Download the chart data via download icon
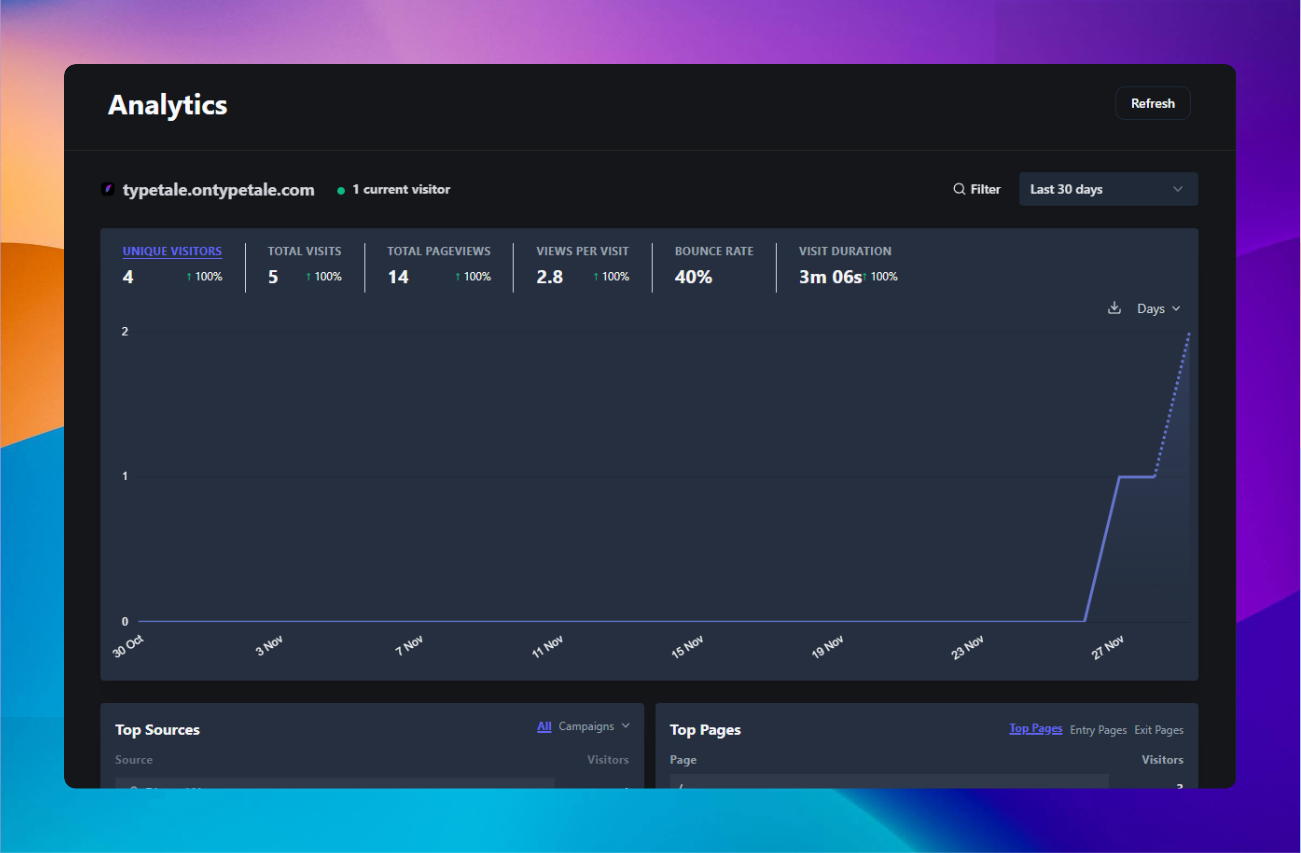Viewport: 1301px width, 853px height. pyautogui.click(x=1114, y=308)
